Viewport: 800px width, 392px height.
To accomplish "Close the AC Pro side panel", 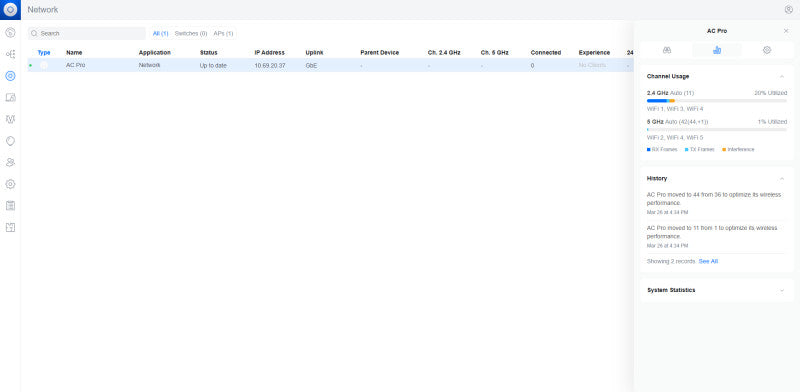I will (786, 31).
